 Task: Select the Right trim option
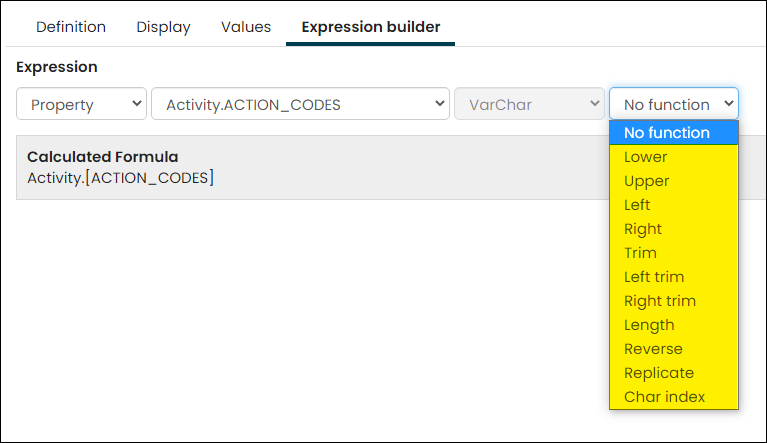click(x=674, y=301)
